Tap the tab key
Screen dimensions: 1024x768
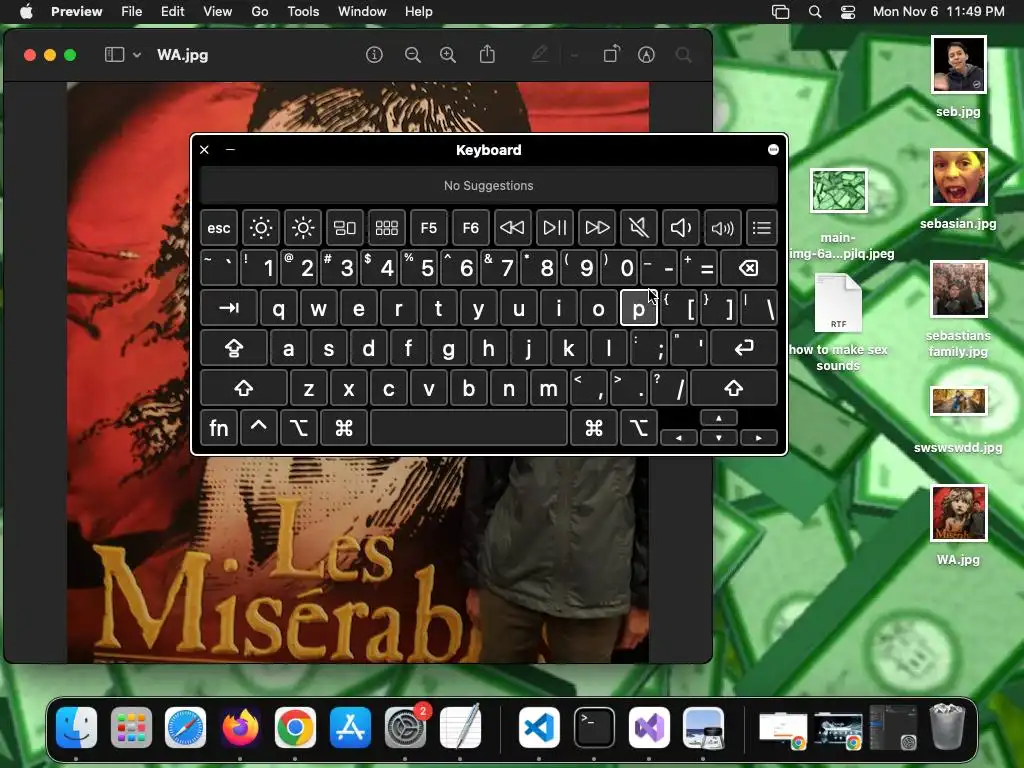click(x=229, y=308)
